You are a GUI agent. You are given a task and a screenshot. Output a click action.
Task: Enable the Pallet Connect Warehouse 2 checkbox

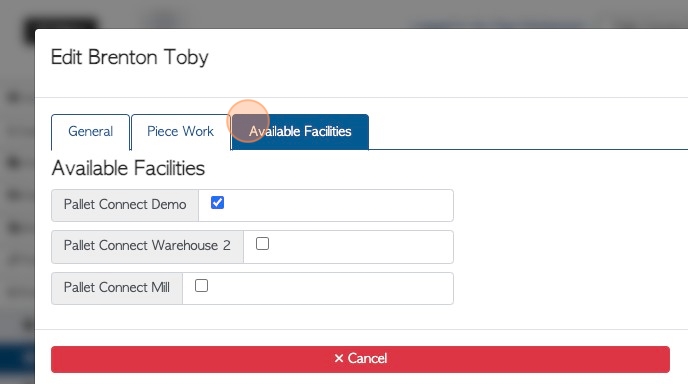coord(262,244)
